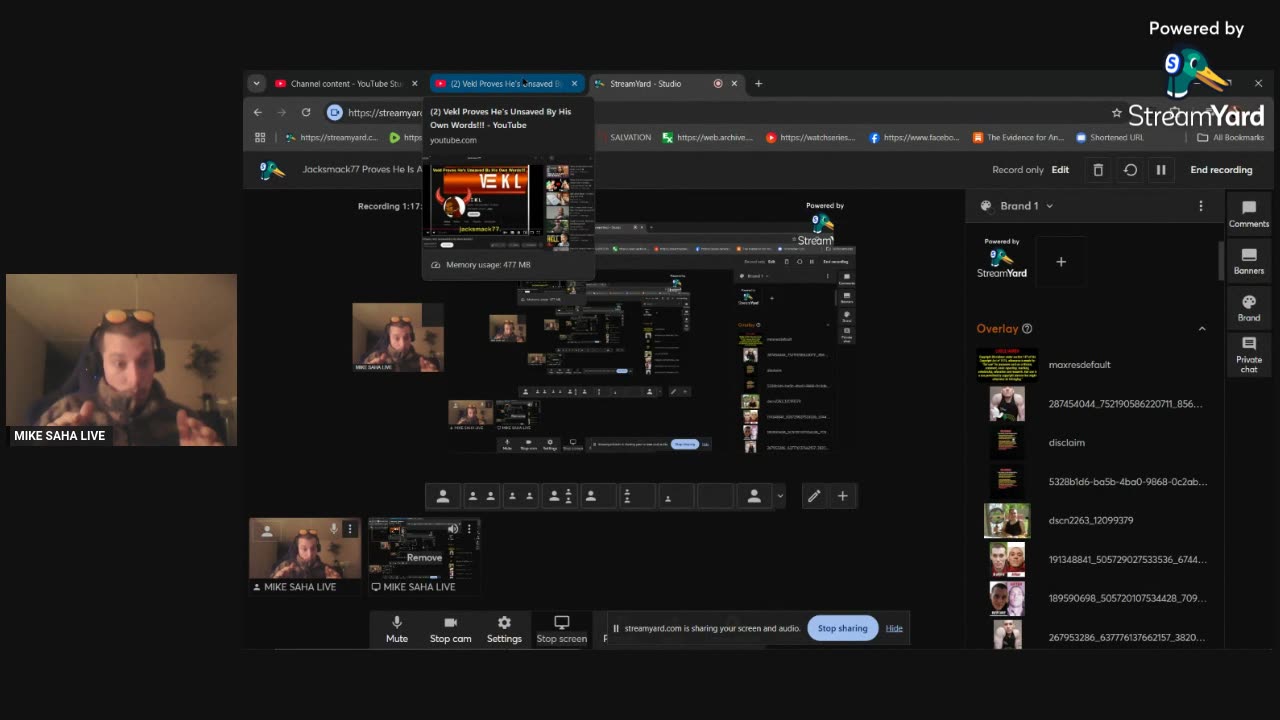
Task: Click Stop sharing button
Action: [842, 628]
